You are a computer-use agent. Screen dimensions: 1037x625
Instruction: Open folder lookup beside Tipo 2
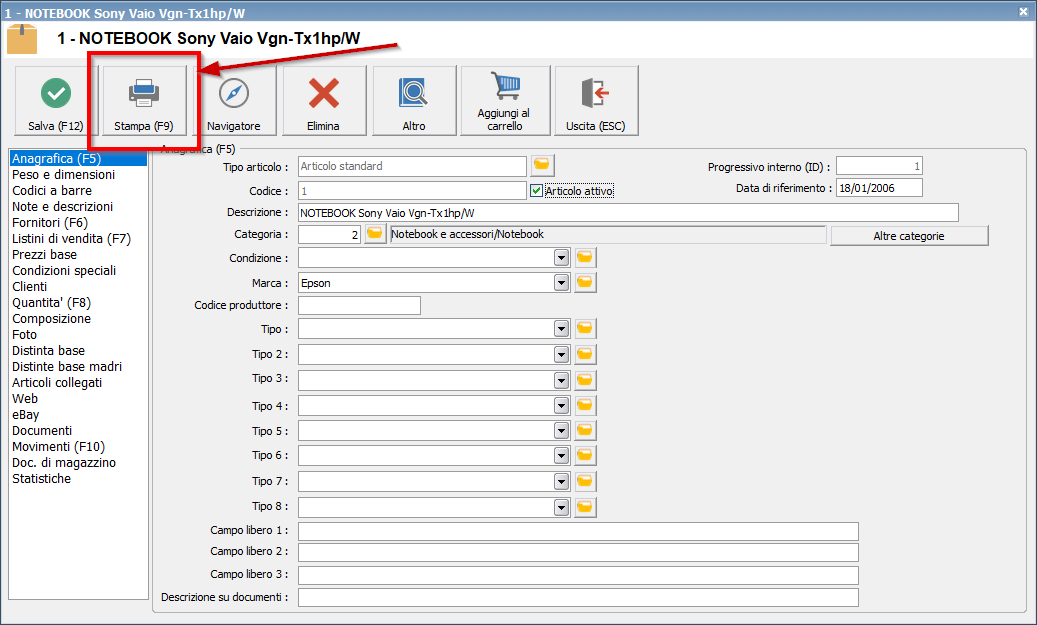point(585,354)
